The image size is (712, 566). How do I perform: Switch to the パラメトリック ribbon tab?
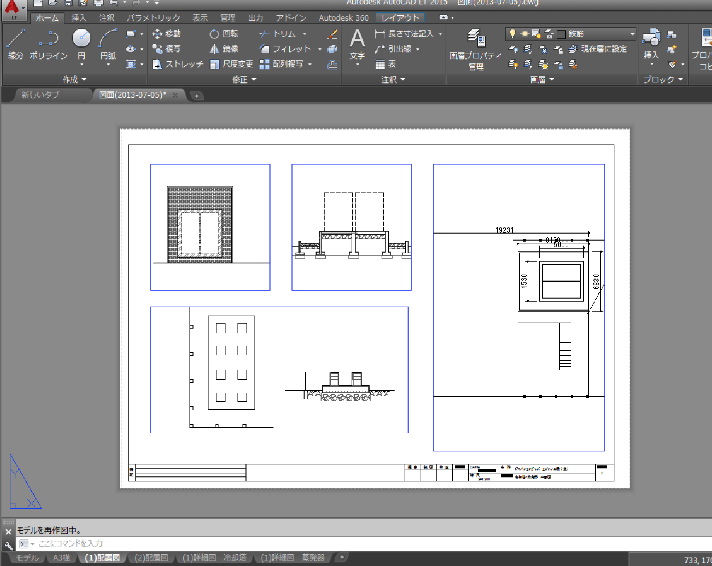click(153, 18)
